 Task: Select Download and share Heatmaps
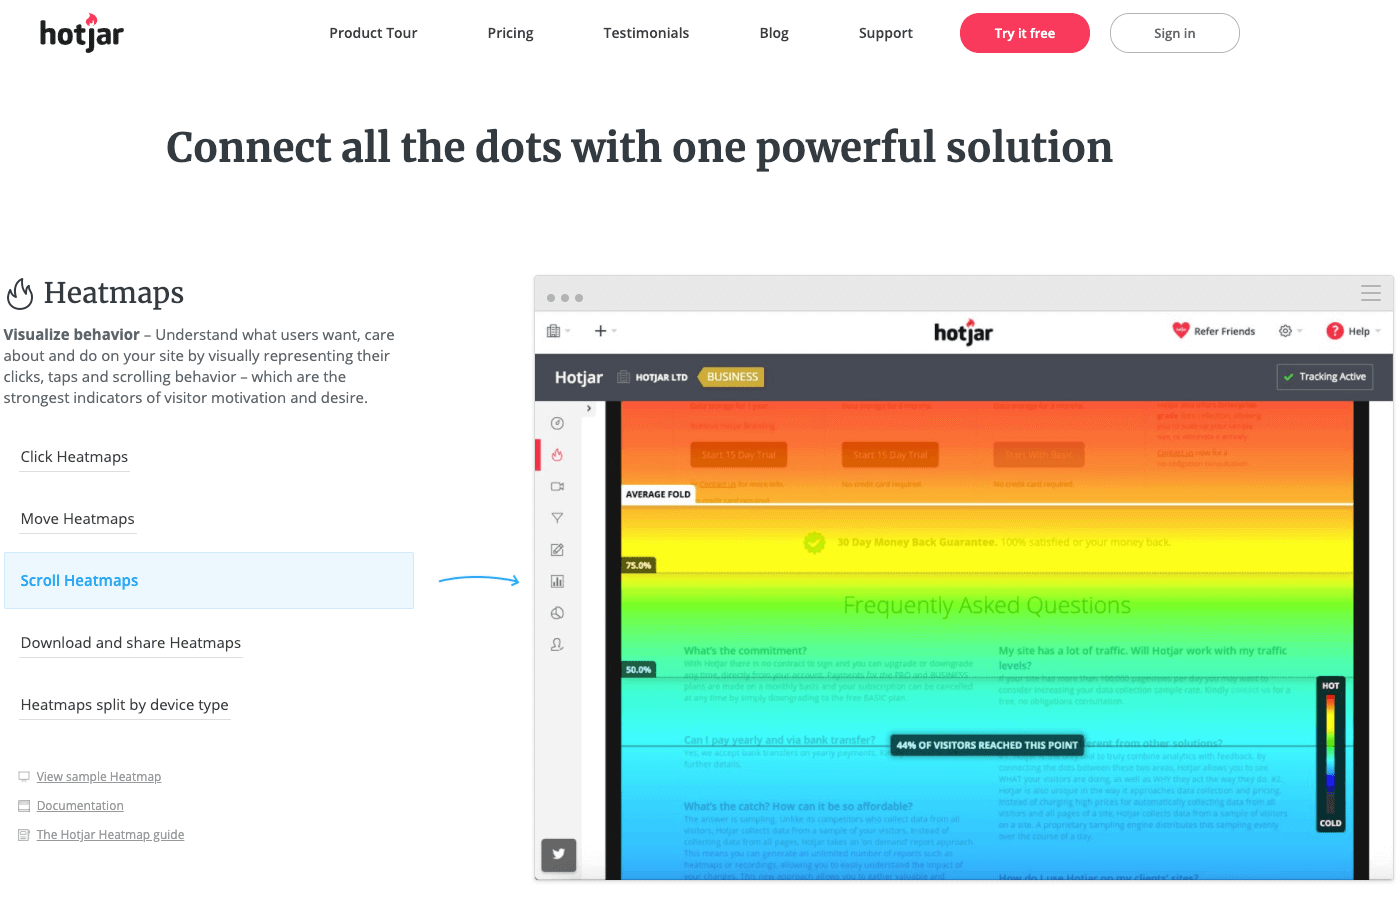point(131,643)
